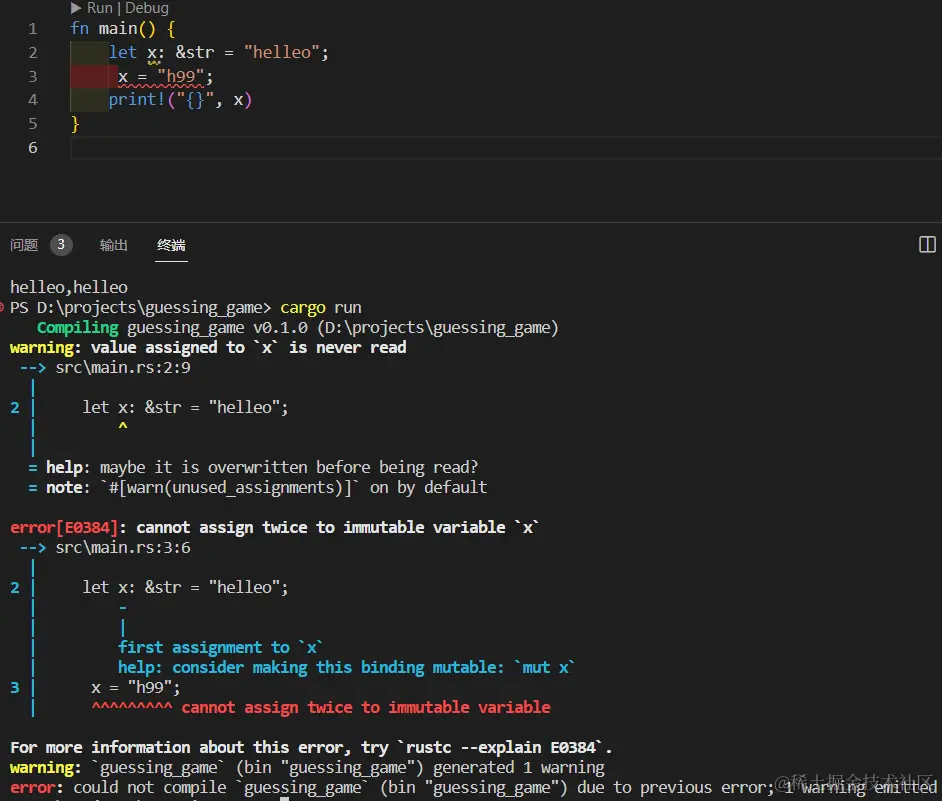The image size is (942, 801).
Task: Click the problems count badge showing 3
Action: coord(61,245)
